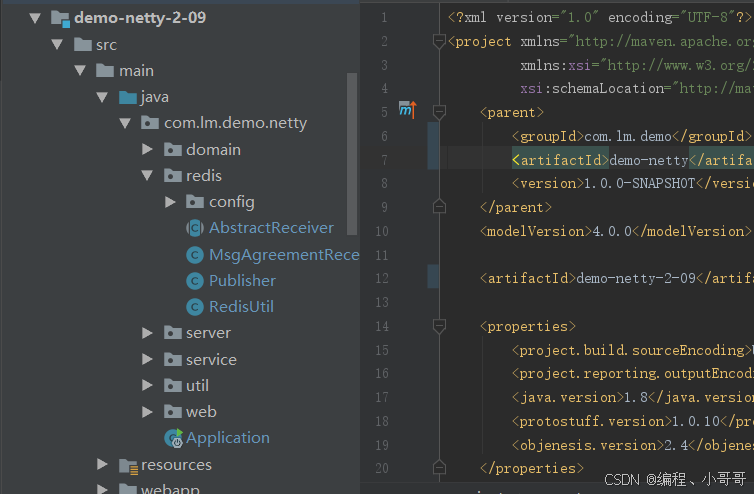Click the AbstractReceiver abstract class icon
The width and height of the screenshot is (754, 494).
pos(195,228)
